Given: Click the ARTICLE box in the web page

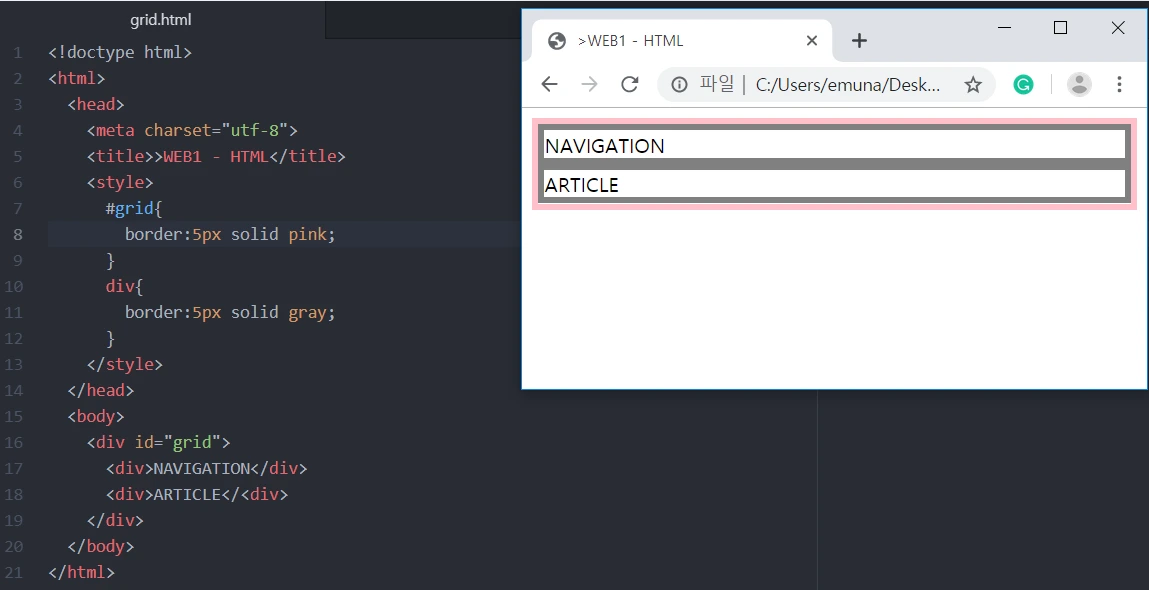Looking at the screenshot, I should (835, 184).
